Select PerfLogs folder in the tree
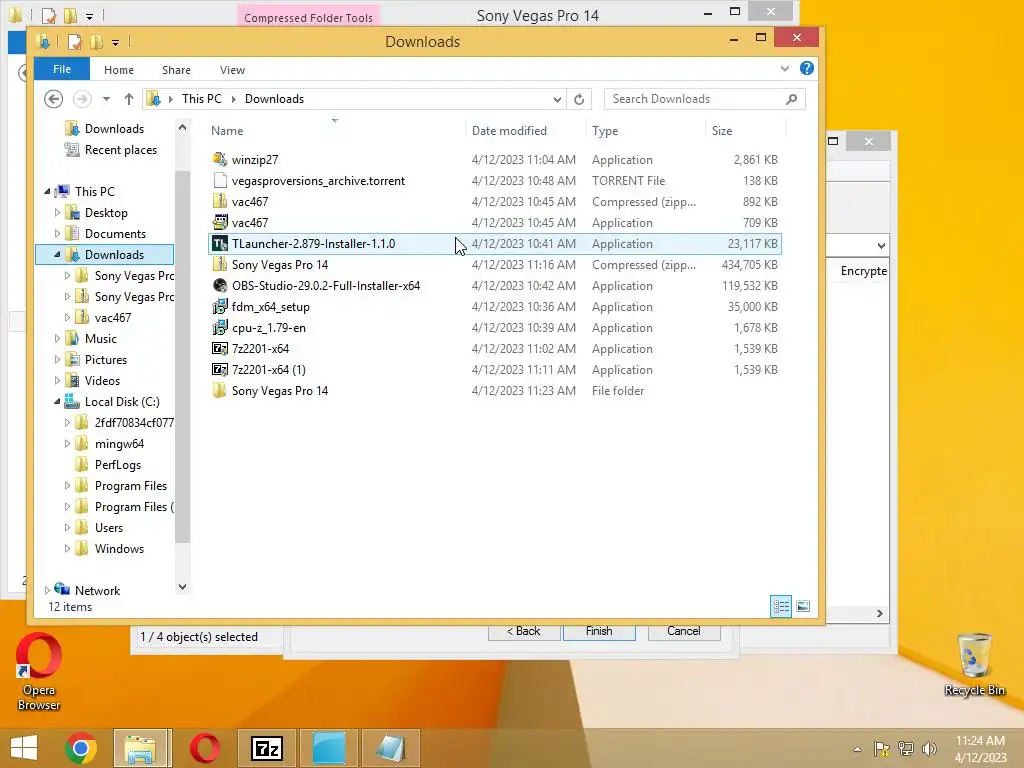This screenshot has width=1024, height=768. click(x=118, y=465)
